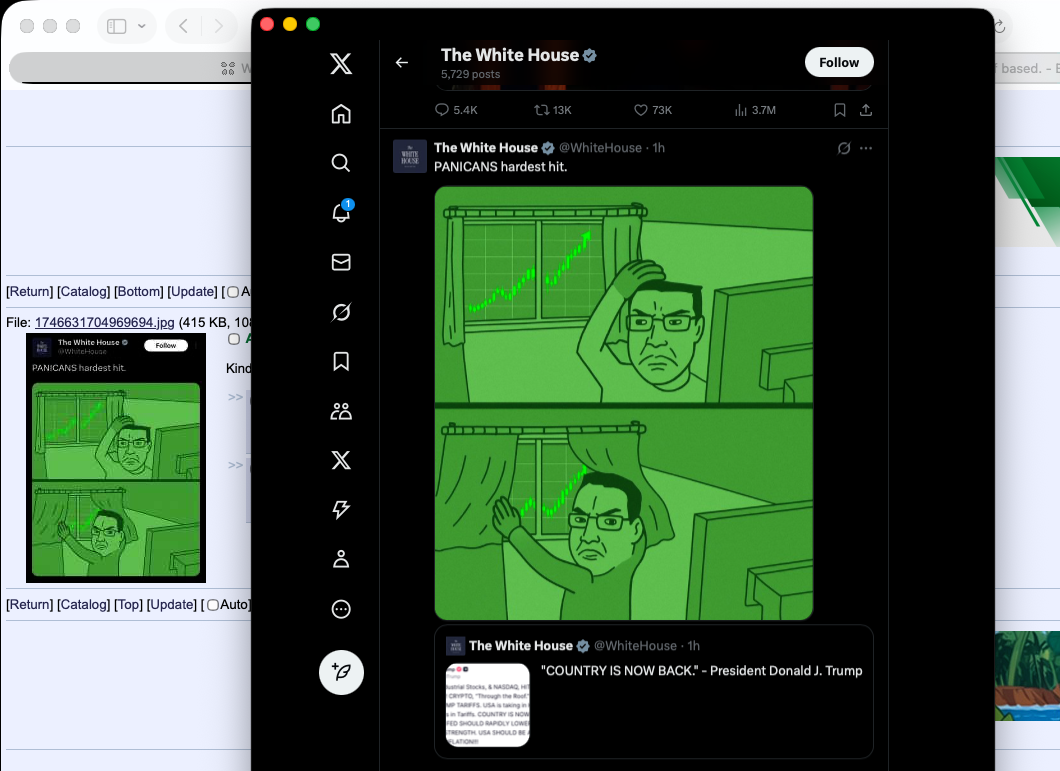Open the More circle menu in sidebar
Viewport: 1060px width, 771px height.
point(341,609)
